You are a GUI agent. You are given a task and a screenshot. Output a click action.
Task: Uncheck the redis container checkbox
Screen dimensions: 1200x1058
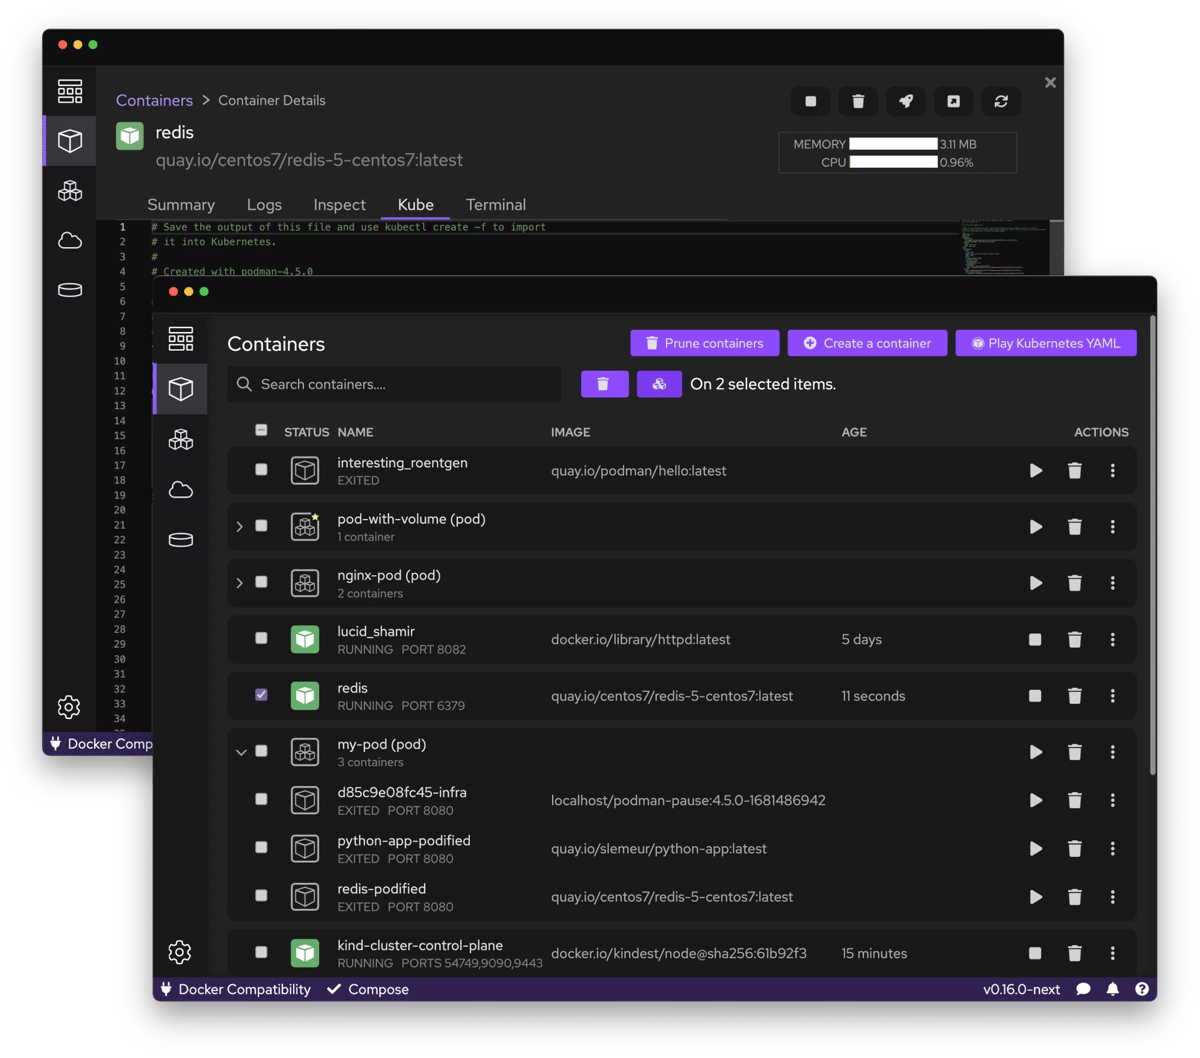pos(261,694)
